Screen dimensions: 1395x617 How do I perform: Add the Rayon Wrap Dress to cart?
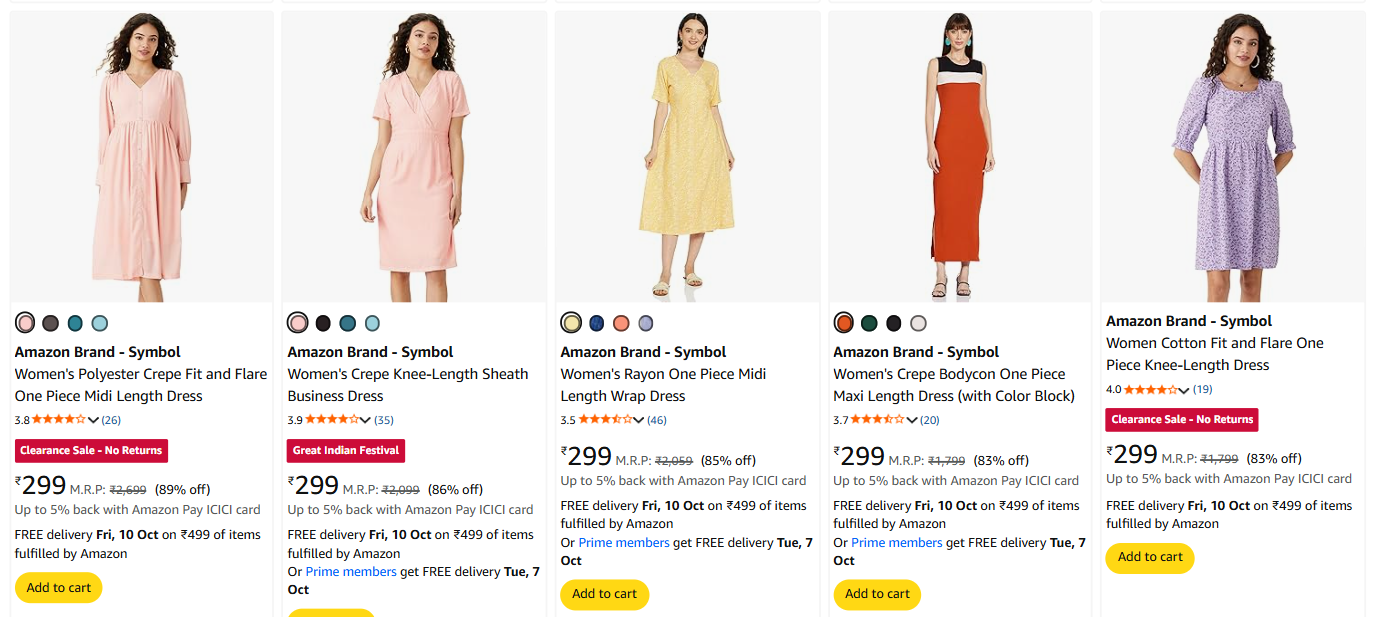pyautogui.click(x=604, y=594)
